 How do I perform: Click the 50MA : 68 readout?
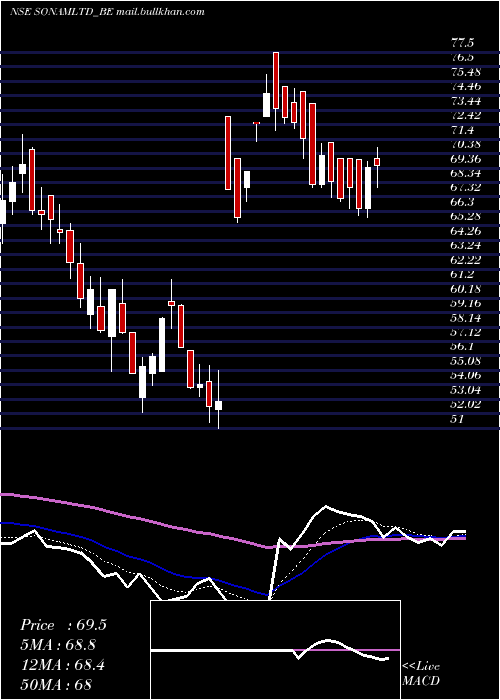(x=57, y=684)
